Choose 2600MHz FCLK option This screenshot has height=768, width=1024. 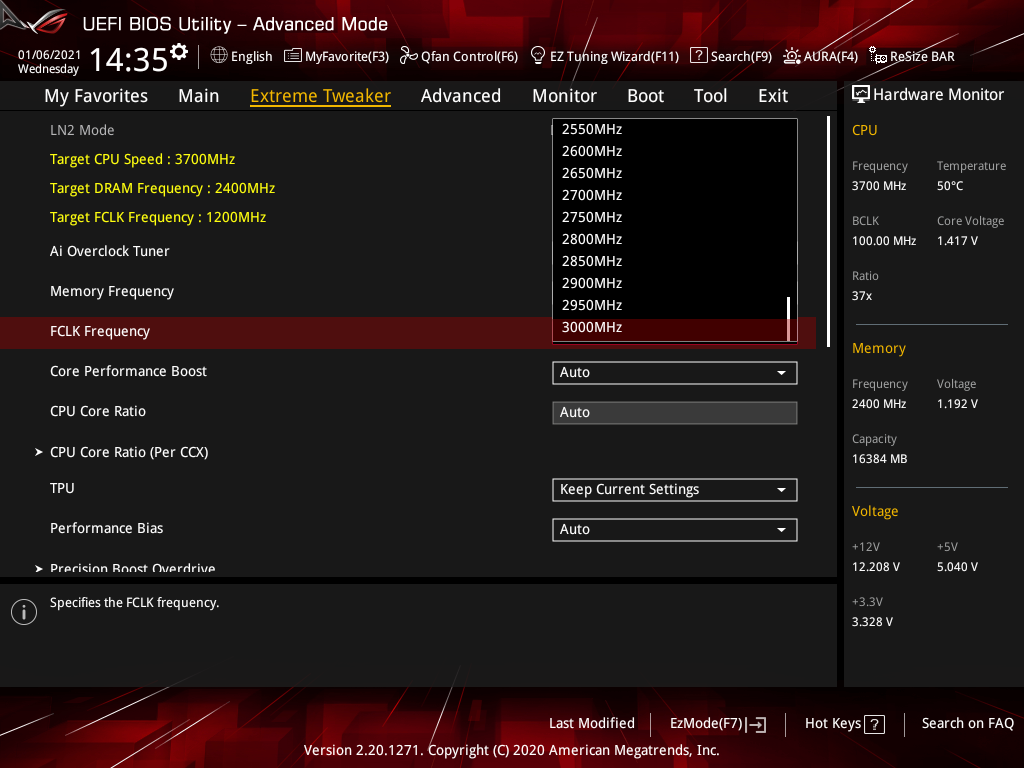tap(670, 152)
